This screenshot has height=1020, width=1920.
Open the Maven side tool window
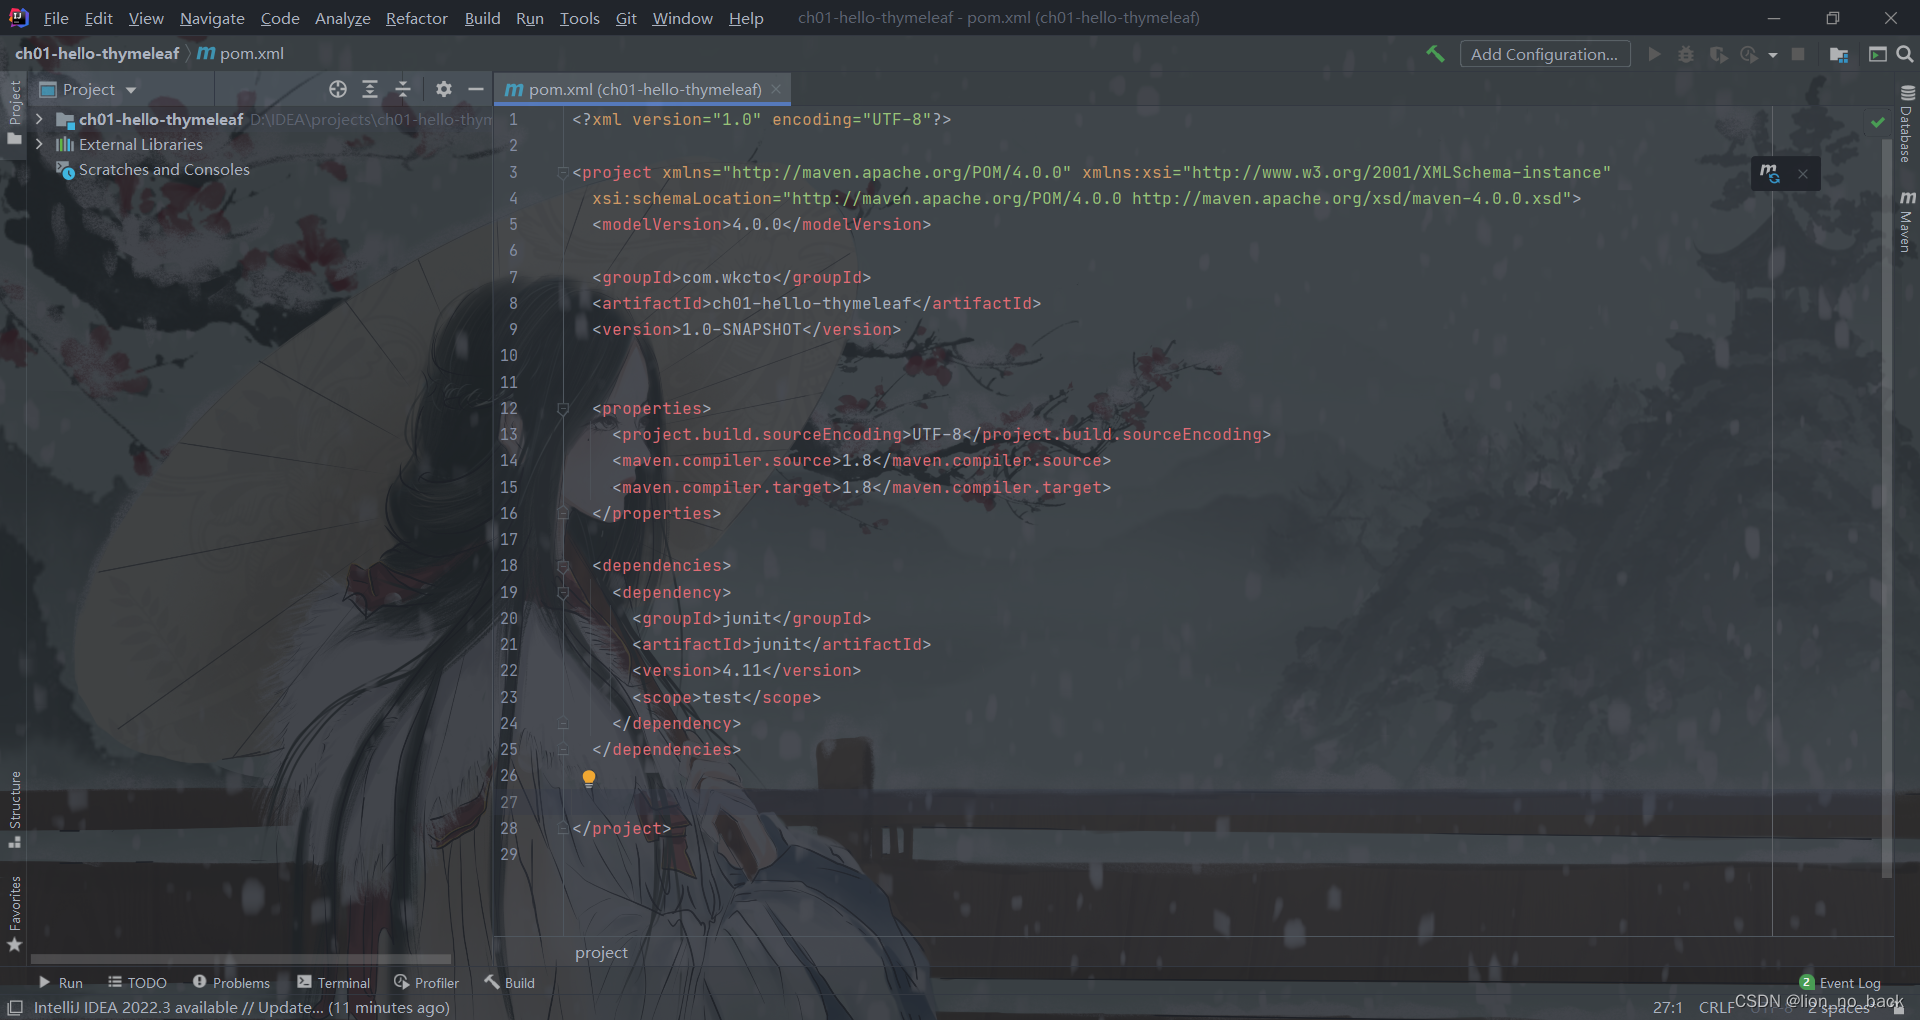1906,222
